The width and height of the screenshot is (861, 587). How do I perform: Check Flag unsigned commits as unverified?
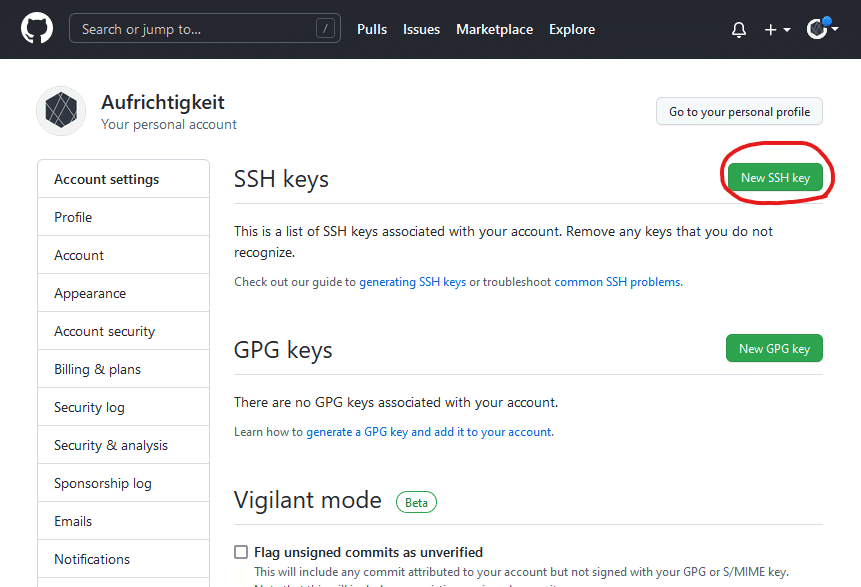click(x=241, y=552)
